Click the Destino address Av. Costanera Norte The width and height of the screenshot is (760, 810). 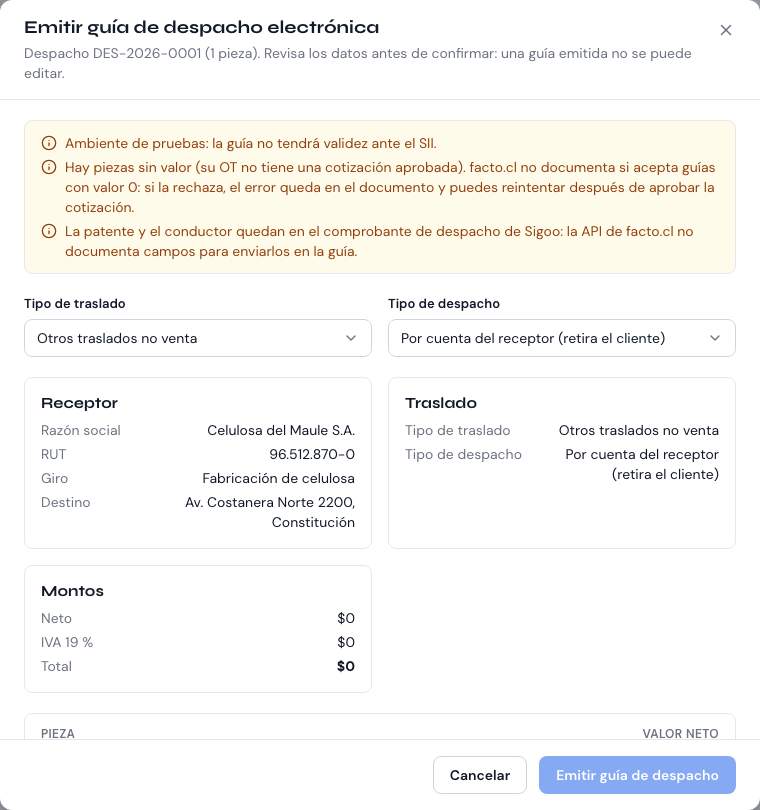[x=270, y=512]
